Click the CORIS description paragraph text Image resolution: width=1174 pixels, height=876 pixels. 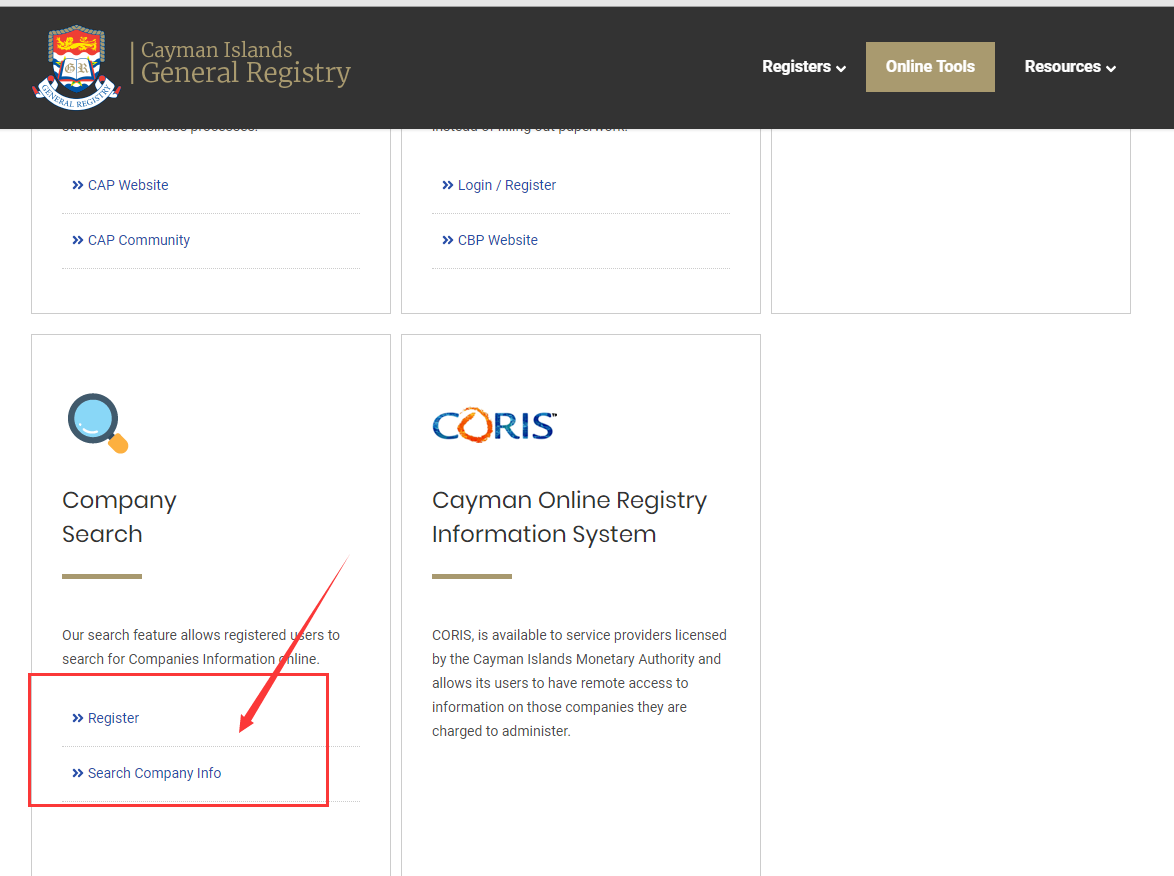point(580,683)
